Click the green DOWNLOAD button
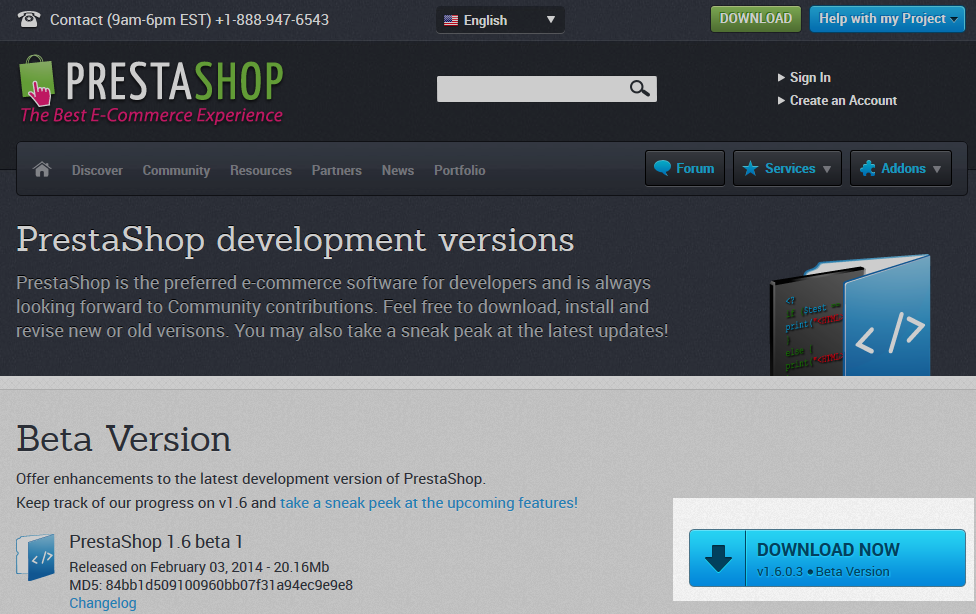The width and height of the screenshot is (976, 614). (756, 19)
